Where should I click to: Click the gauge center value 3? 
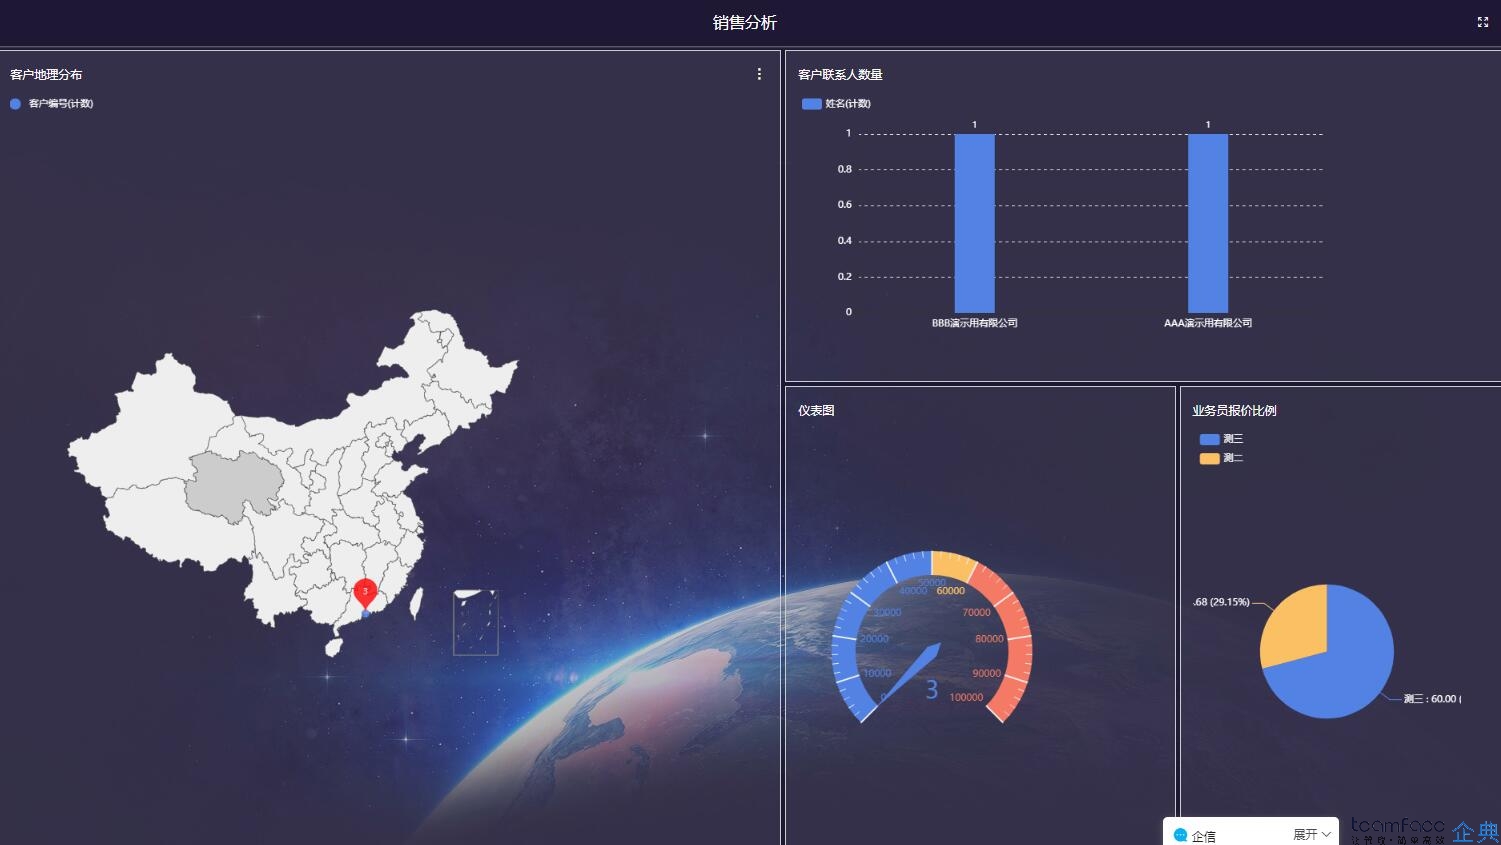[x=931, y=689]
